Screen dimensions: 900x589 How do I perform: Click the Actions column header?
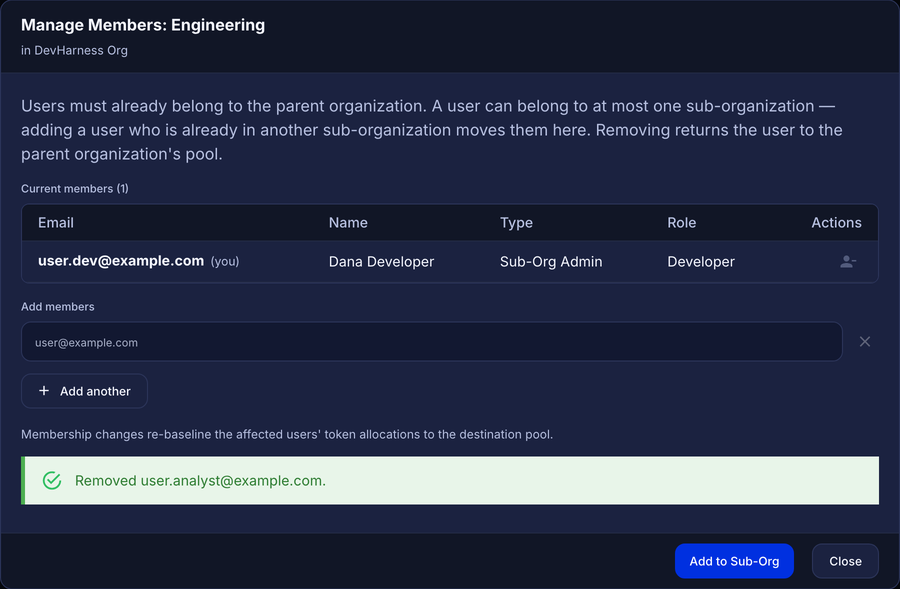point(836,223)
